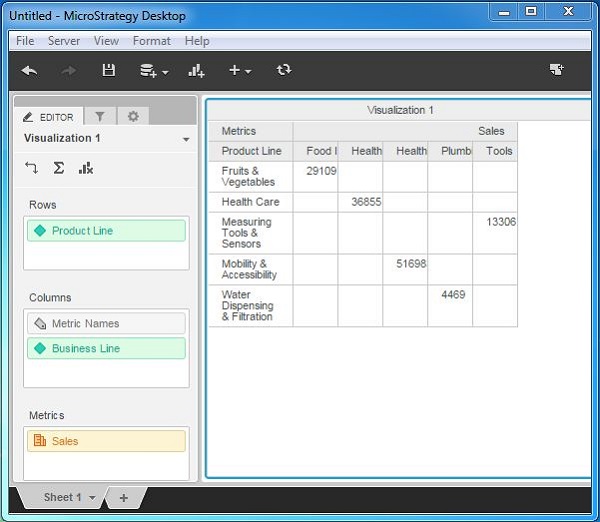Viewport: 600px width, 522px height.
Task: Open the Add Data dropdown
Action: 153,70
